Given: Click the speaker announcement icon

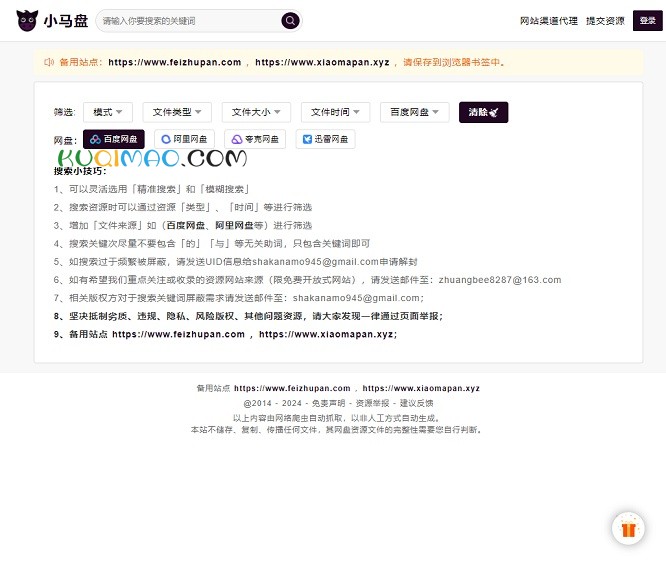Looking at the screenshot, I should pos(49,62).
